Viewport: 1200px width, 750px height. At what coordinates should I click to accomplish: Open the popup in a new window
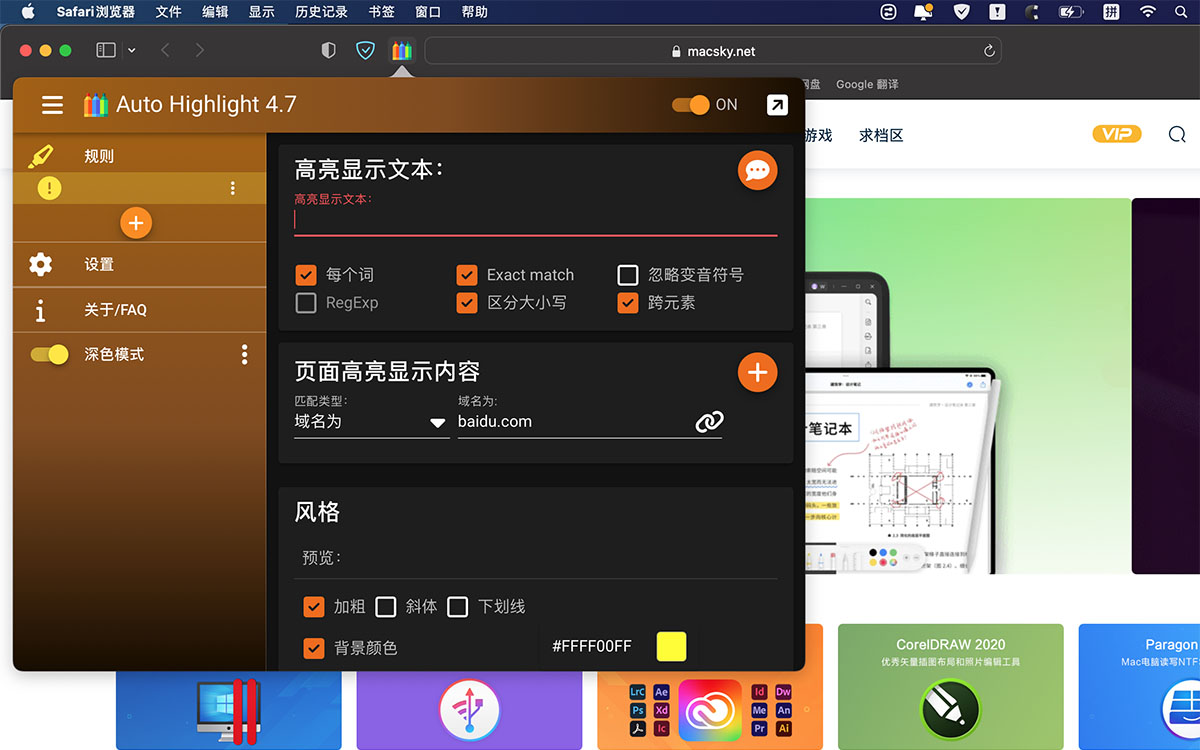point(776,104)
